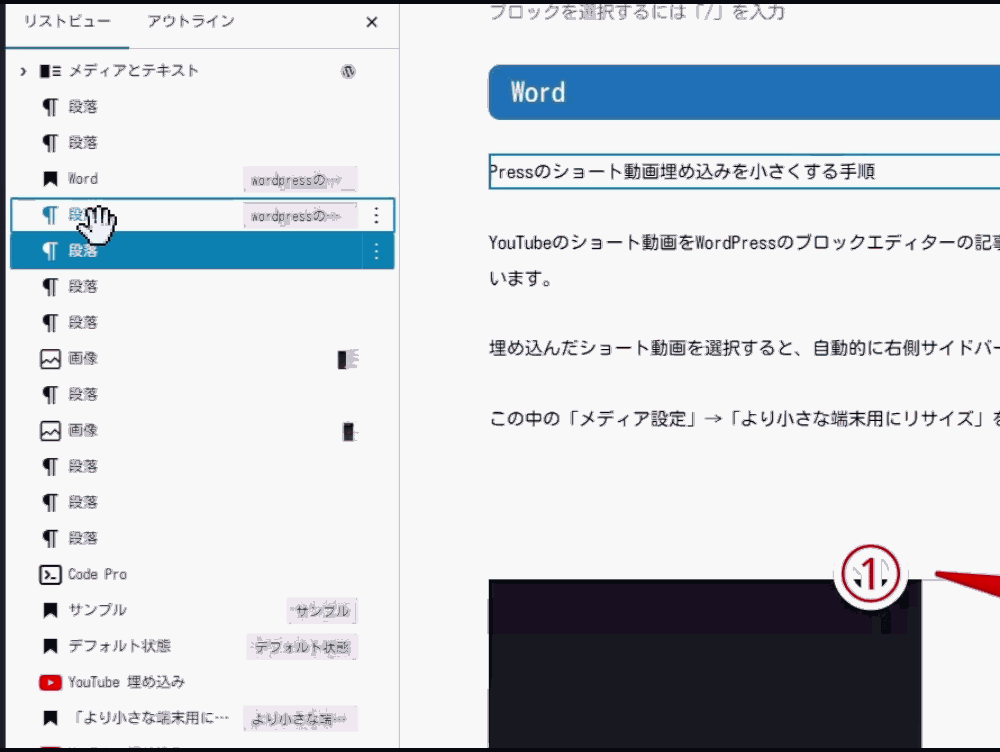Open the three-dot menu of the blue selected 段落

tap(376, 251)
